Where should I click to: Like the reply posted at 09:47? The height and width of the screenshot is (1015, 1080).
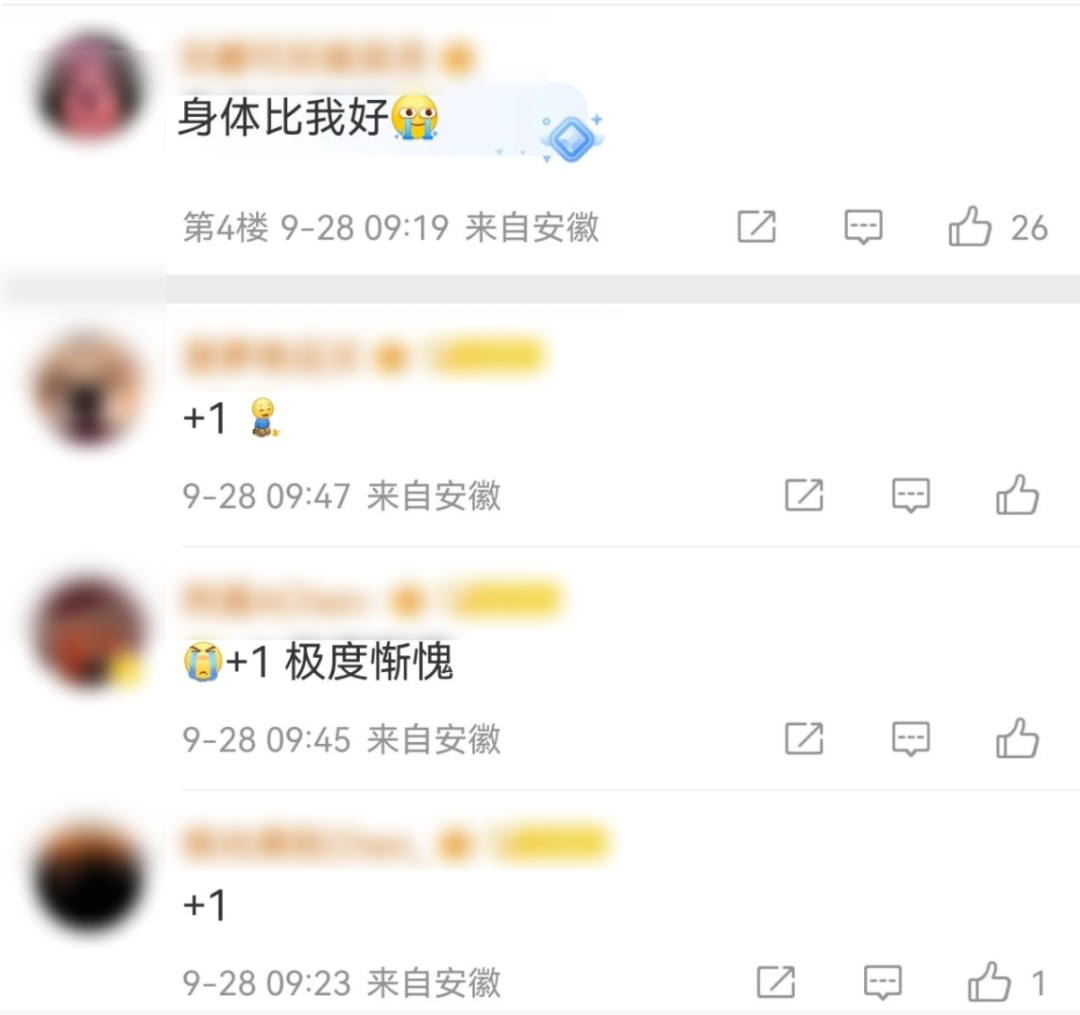pyautogui.click(x=1017, y=495)
